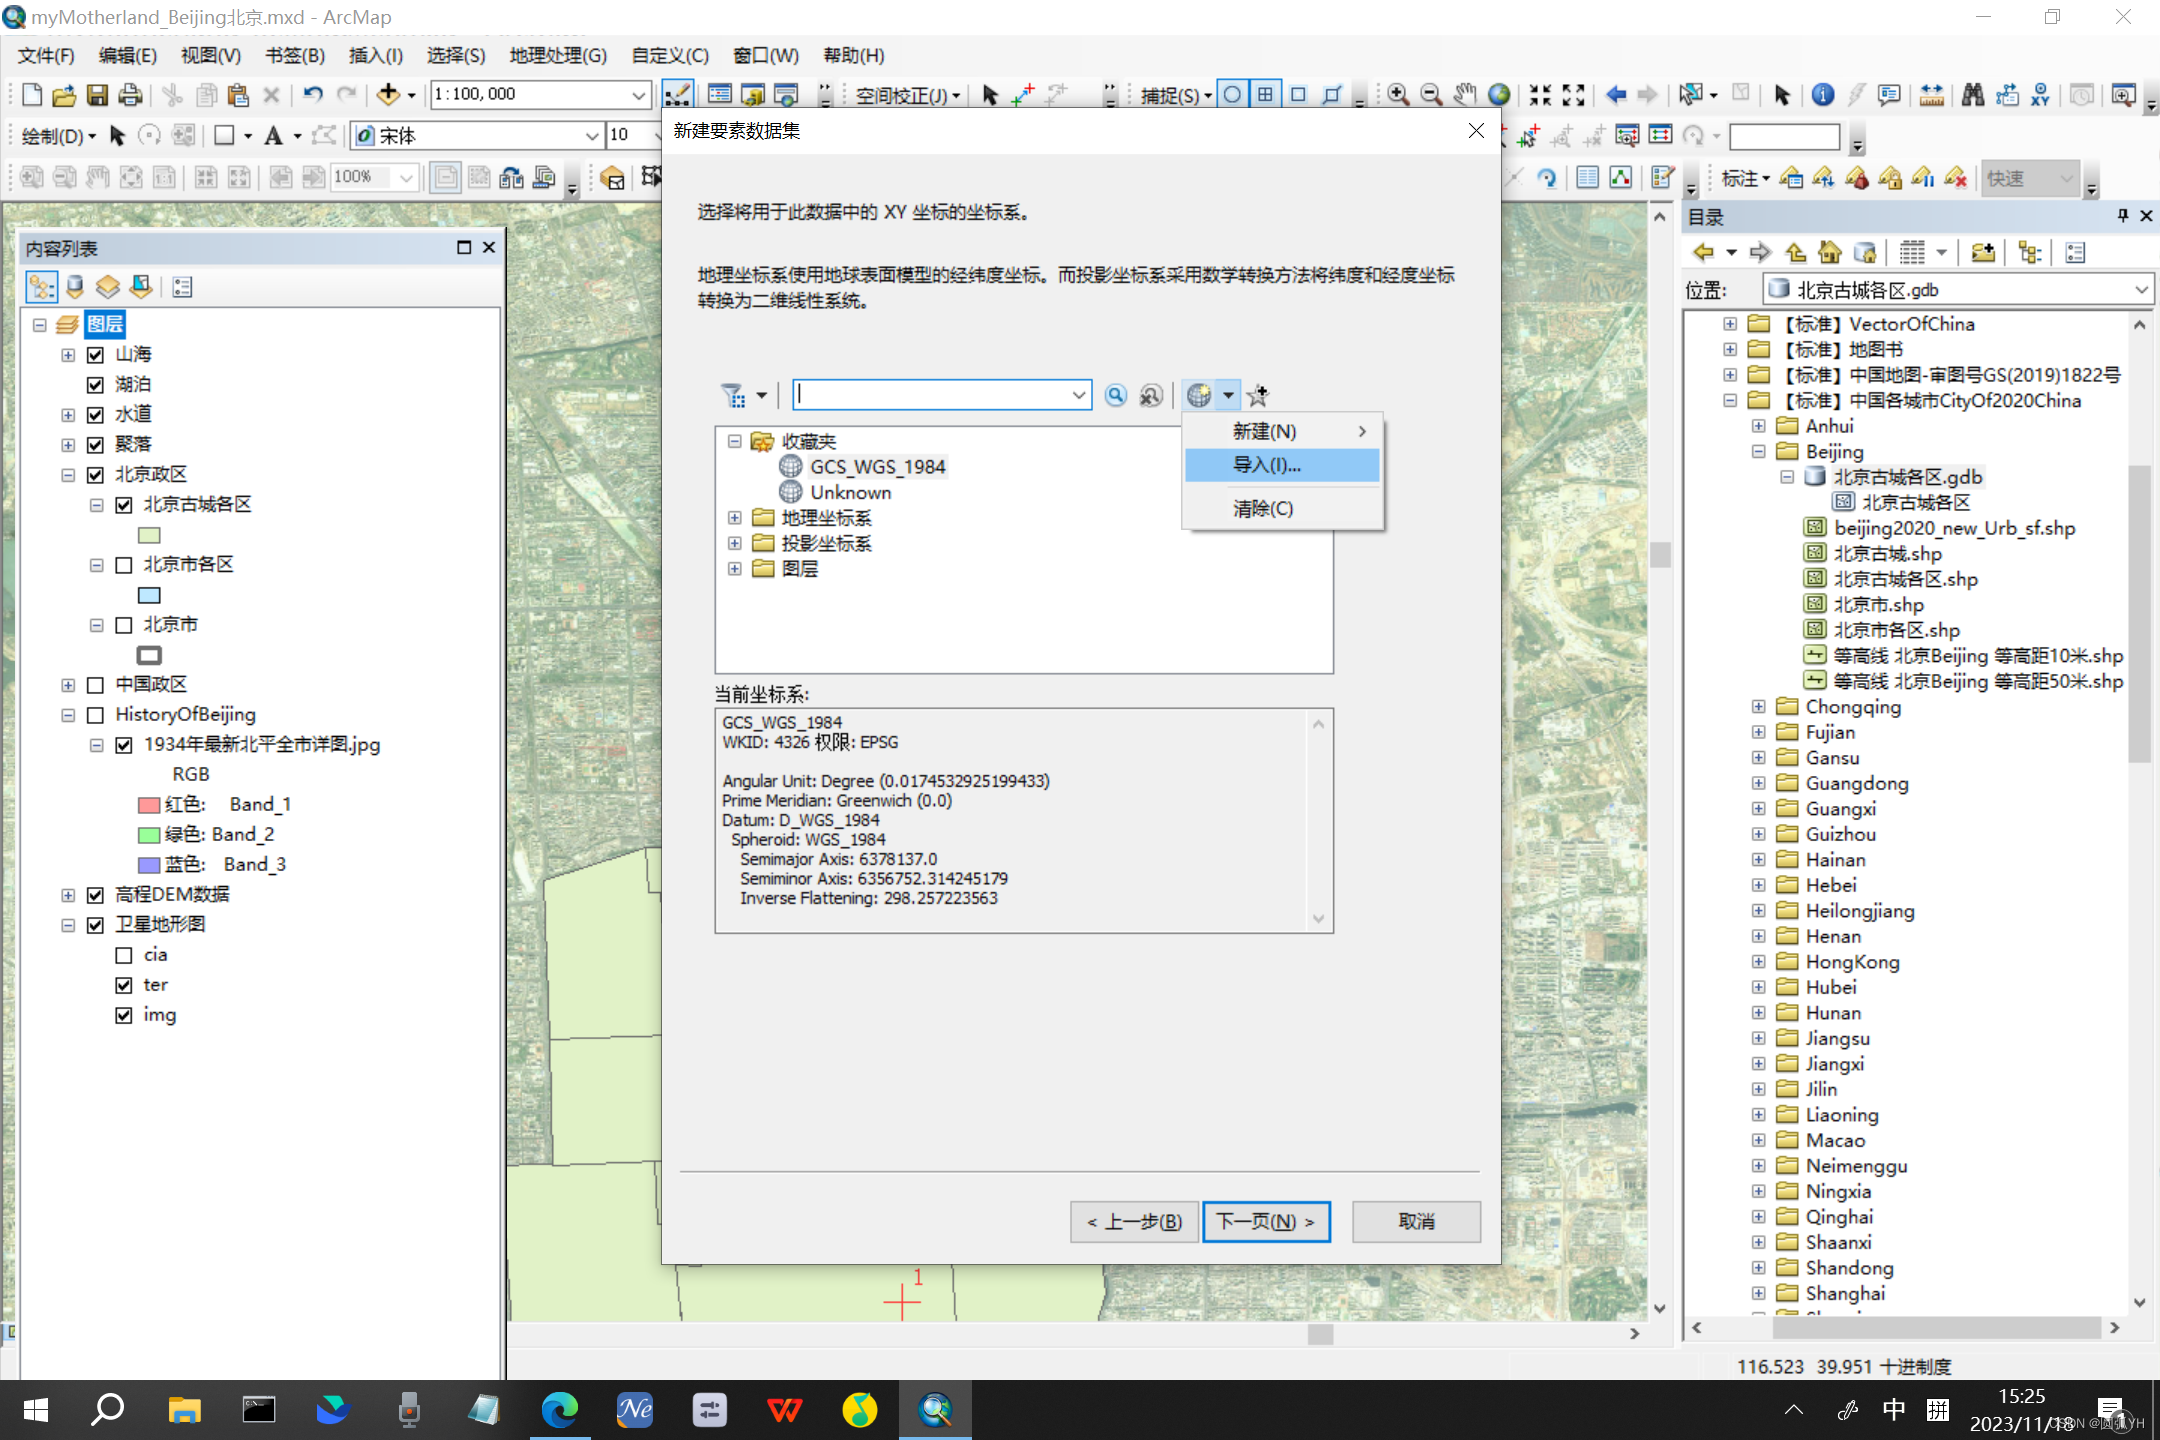
Task: Enable the 北京市各区 layer checkbox
Action: coord(124,565)
